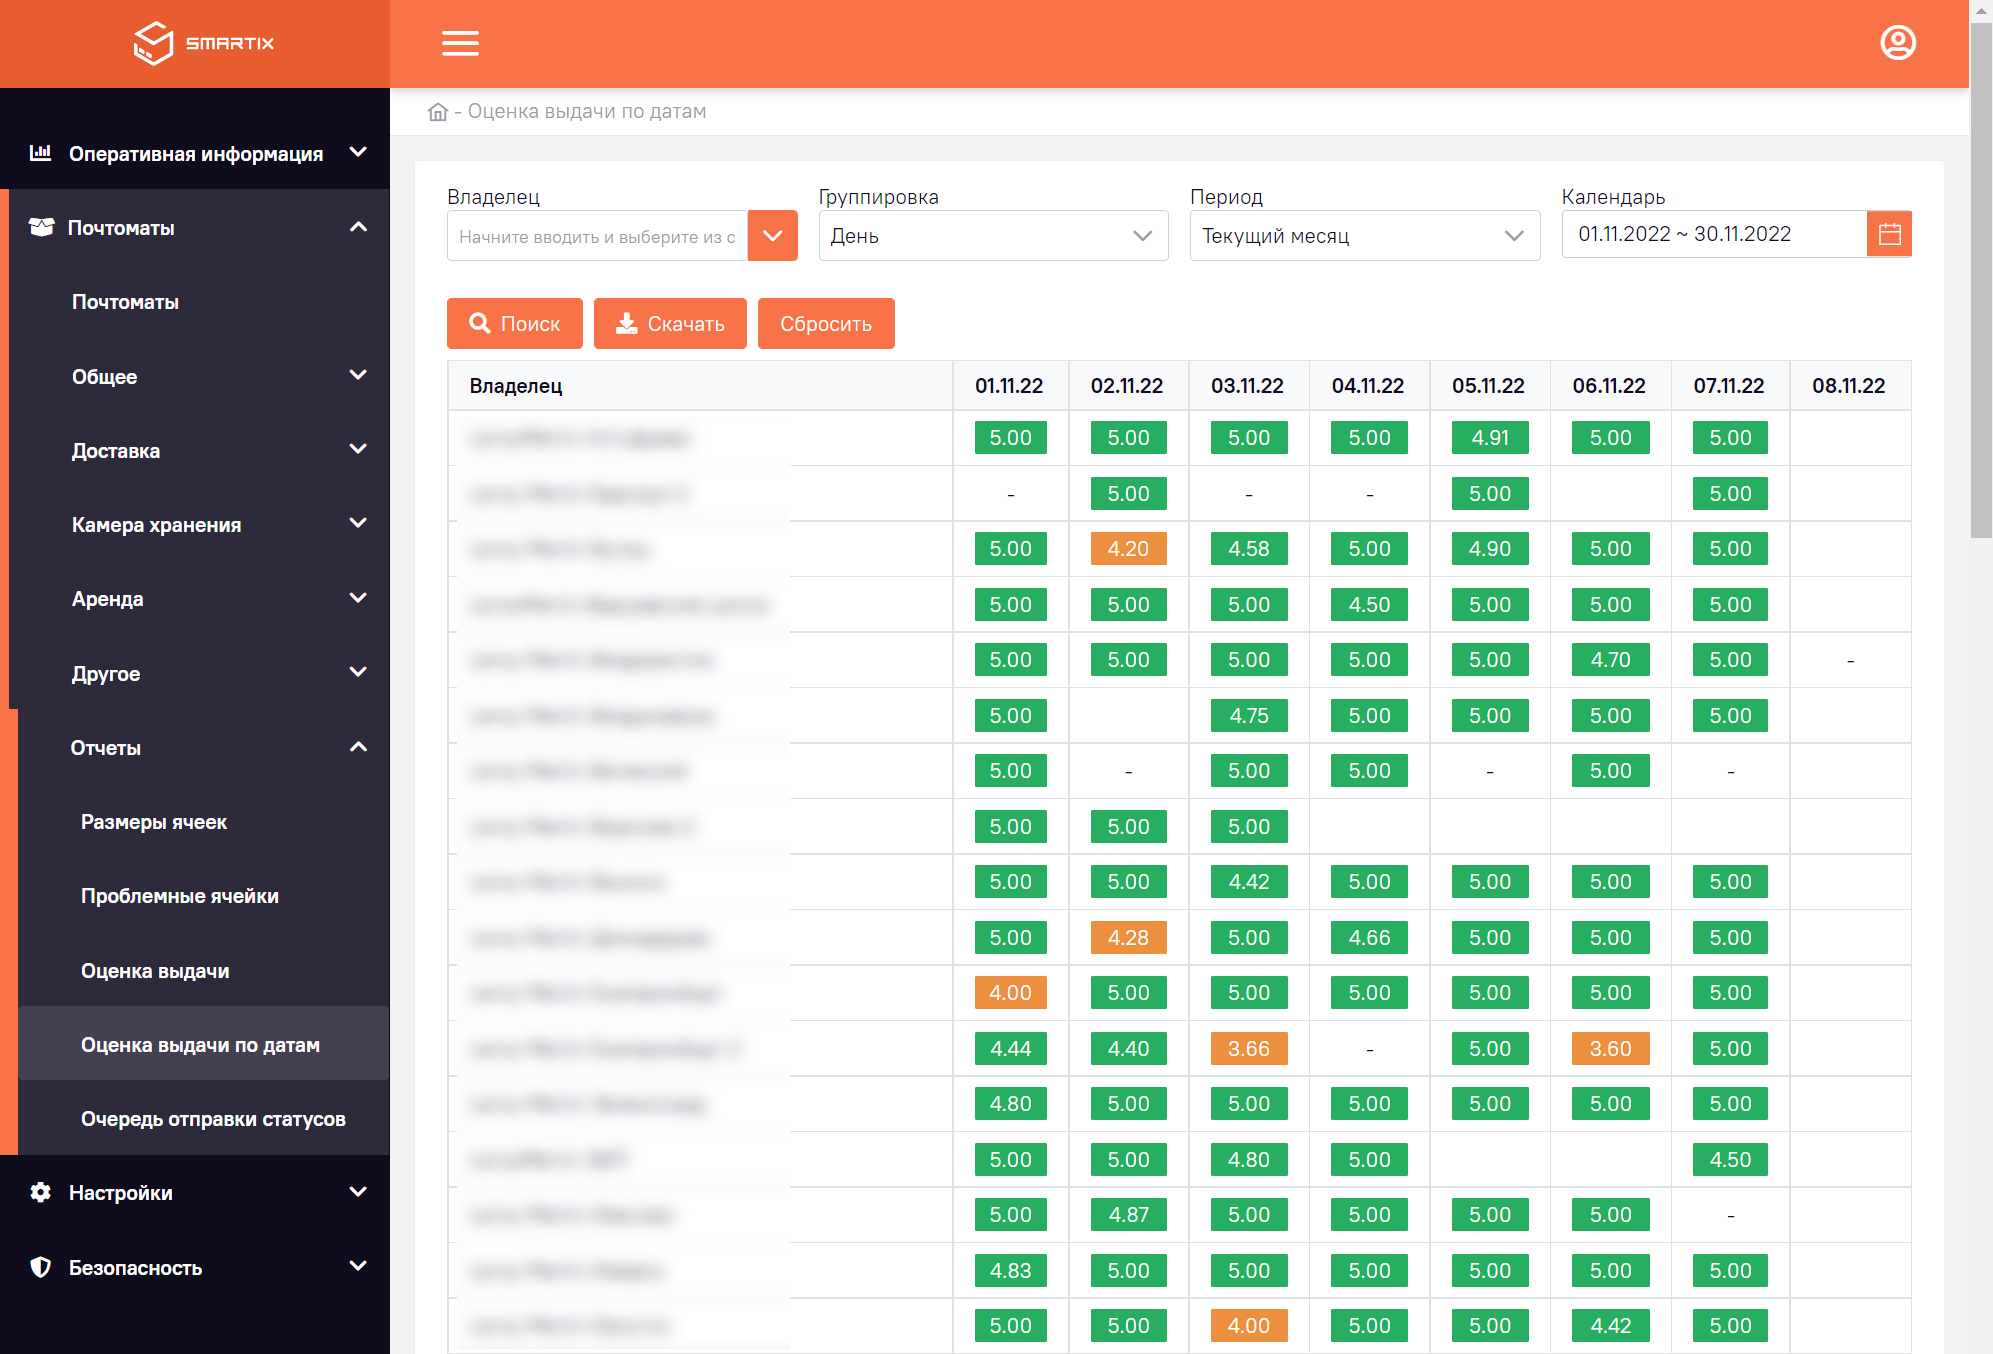Click the Скачать button
This screenshot has width=1993, height=1354.
click(x=670, y=323)
